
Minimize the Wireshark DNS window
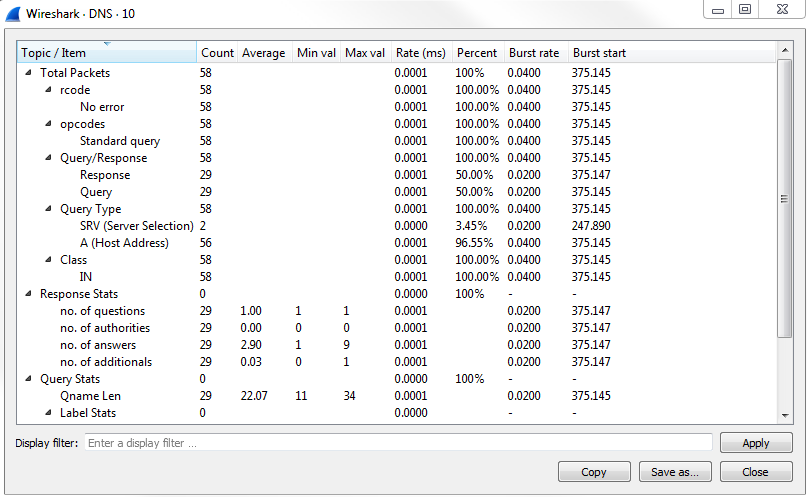pos(718,10)
